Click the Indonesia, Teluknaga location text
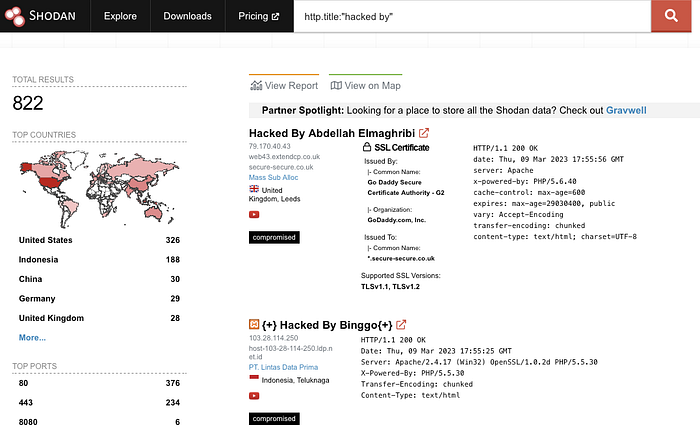This screenshot has width=700, height=430. (296, 380)
